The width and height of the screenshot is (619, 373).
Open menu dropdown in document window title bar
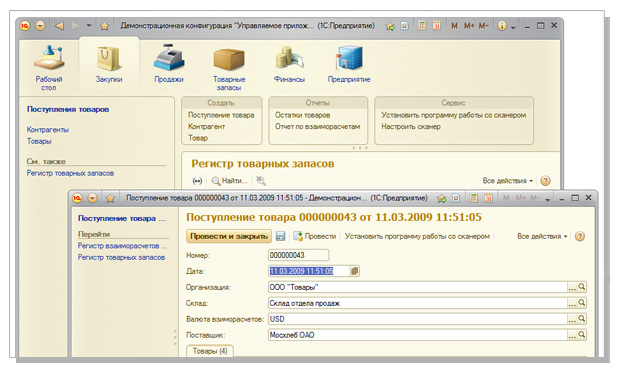(93, 198)
